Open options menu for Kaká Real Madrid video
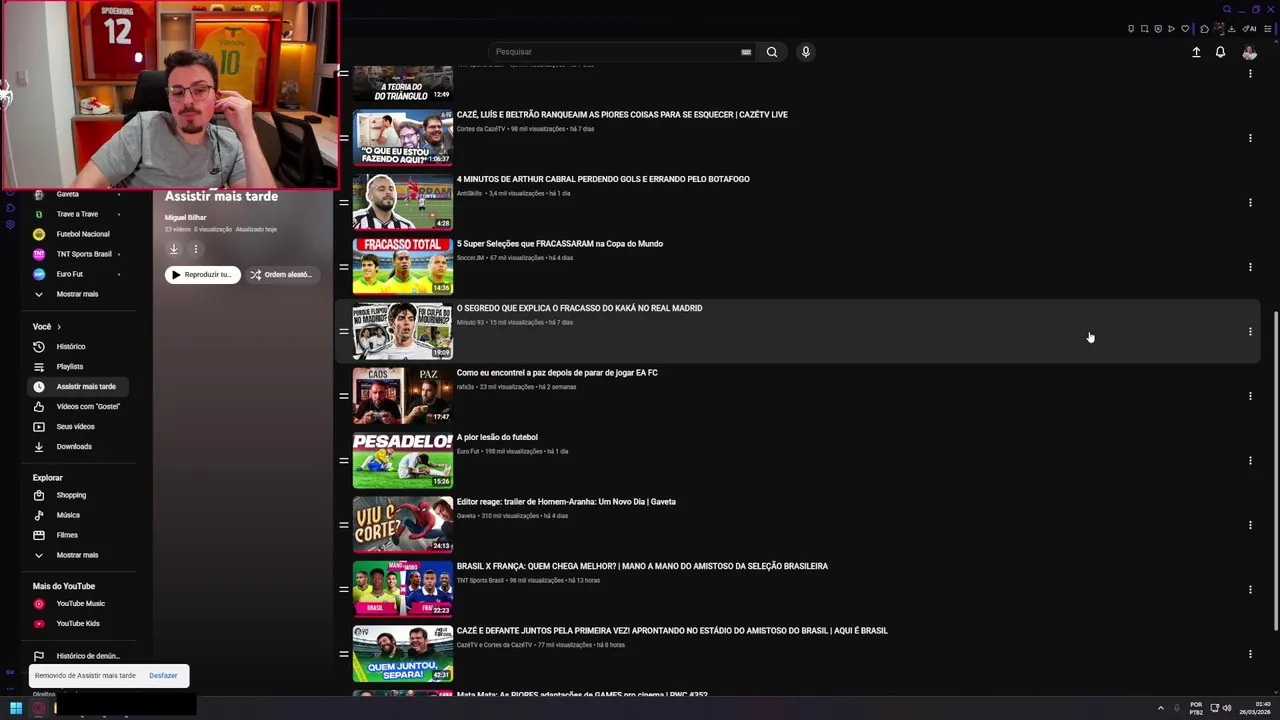Viewport: 1280px width, 720px height. click(x=1250, y=332)
